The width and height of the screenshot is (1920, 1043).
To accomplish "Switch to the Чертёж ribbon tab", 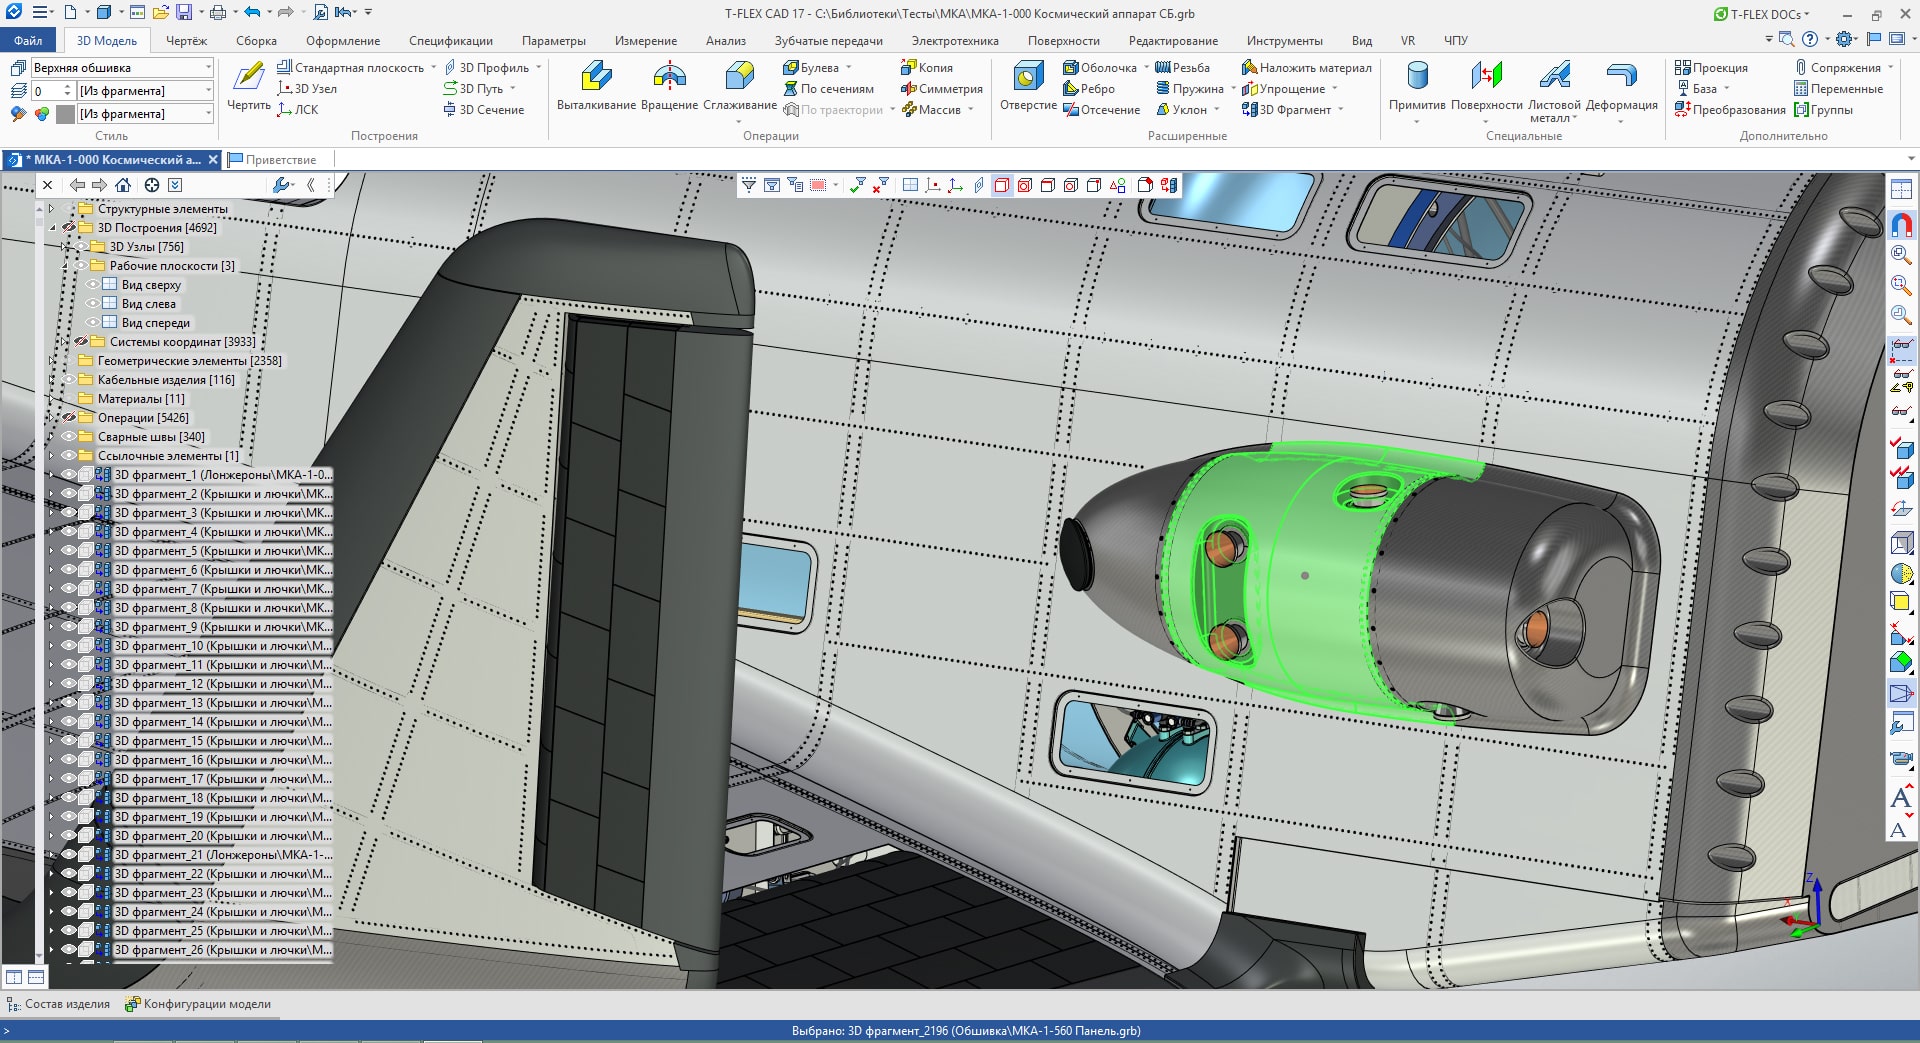I will click(186, 40).
